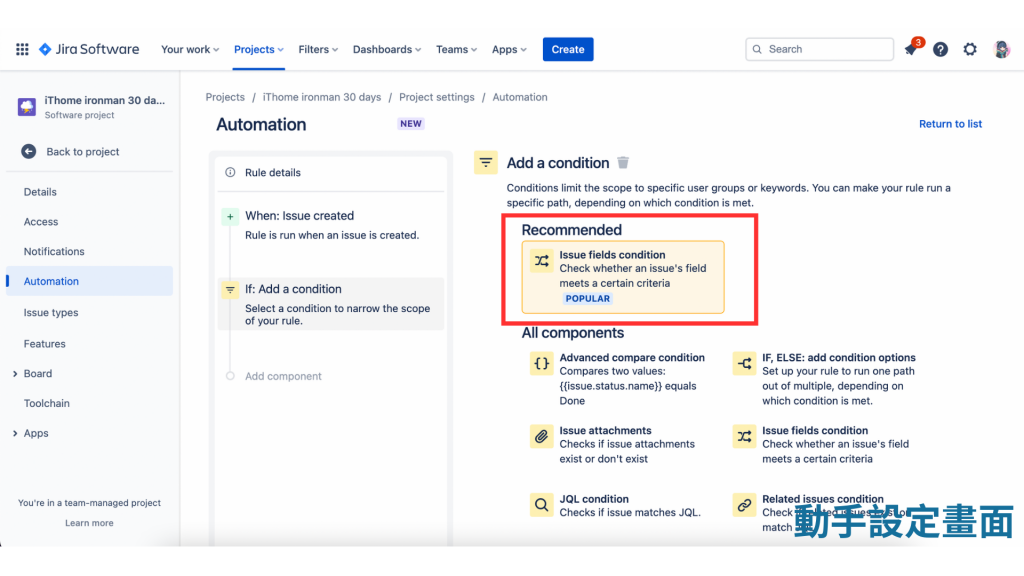Select Issue types in sidebar

tap(89, 312)
